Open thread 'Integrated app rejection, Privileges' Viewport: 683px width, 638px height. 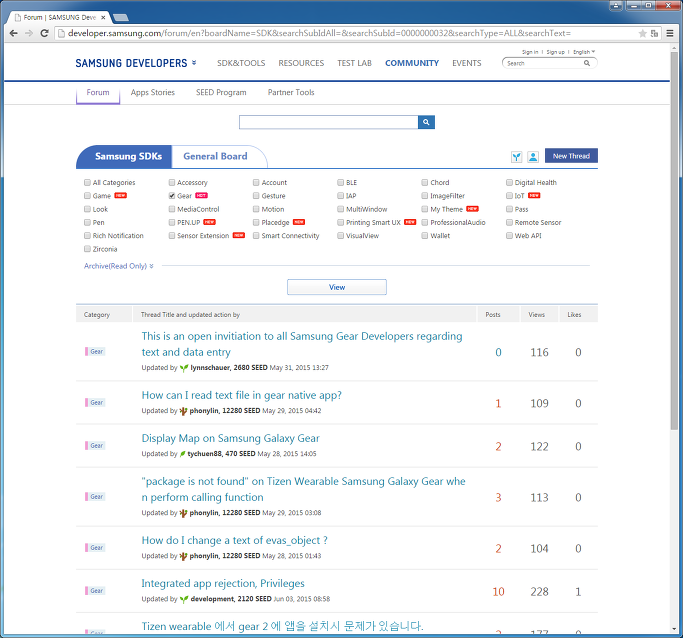point(223,584)
